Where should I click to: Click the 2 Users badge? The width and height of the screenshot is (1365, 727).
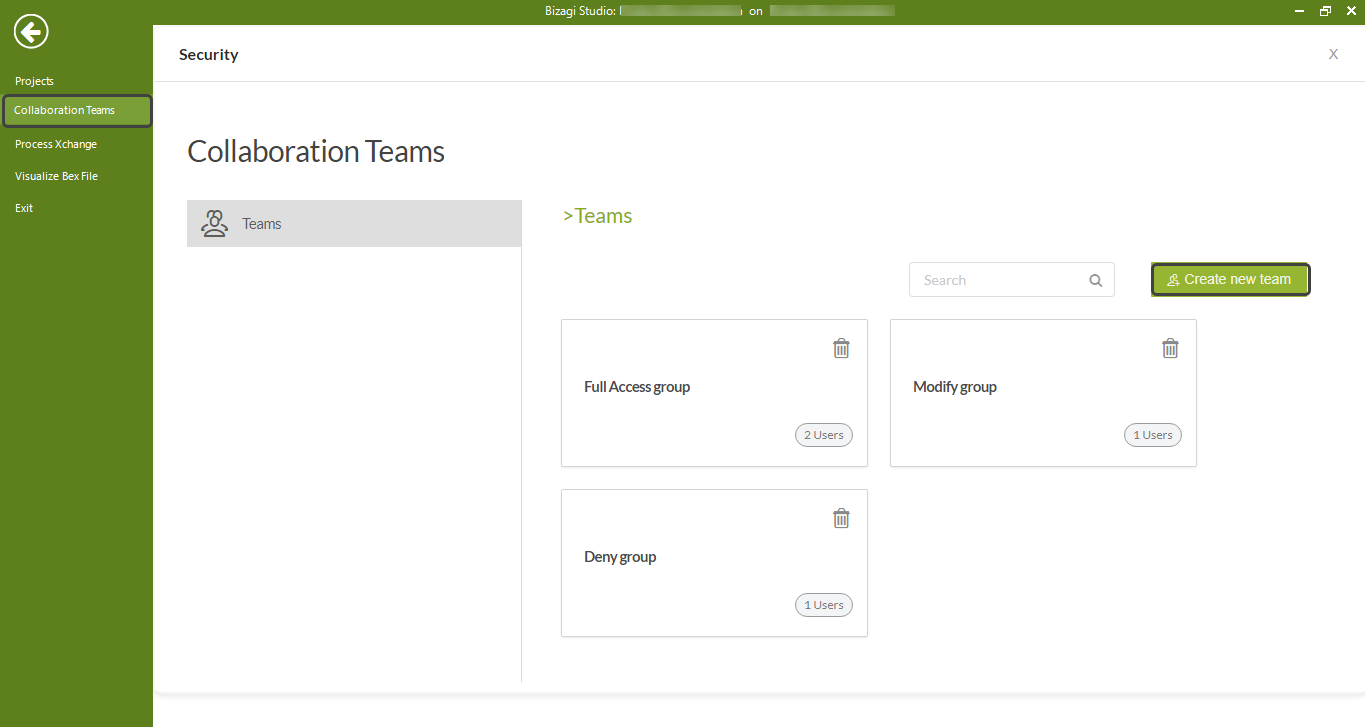tap(824, 435)
